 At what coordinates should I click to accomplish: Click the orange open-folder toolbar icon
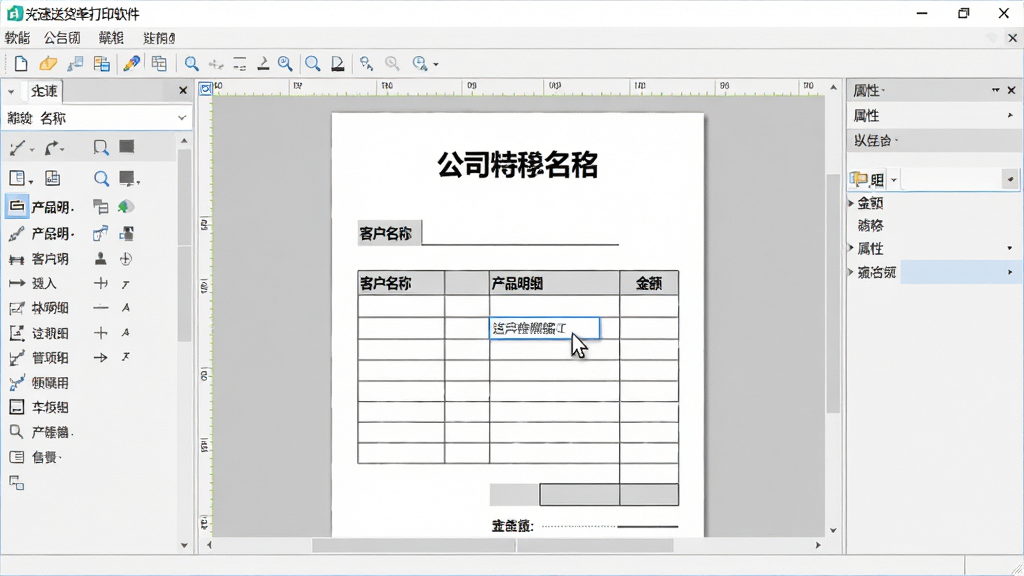48,63
